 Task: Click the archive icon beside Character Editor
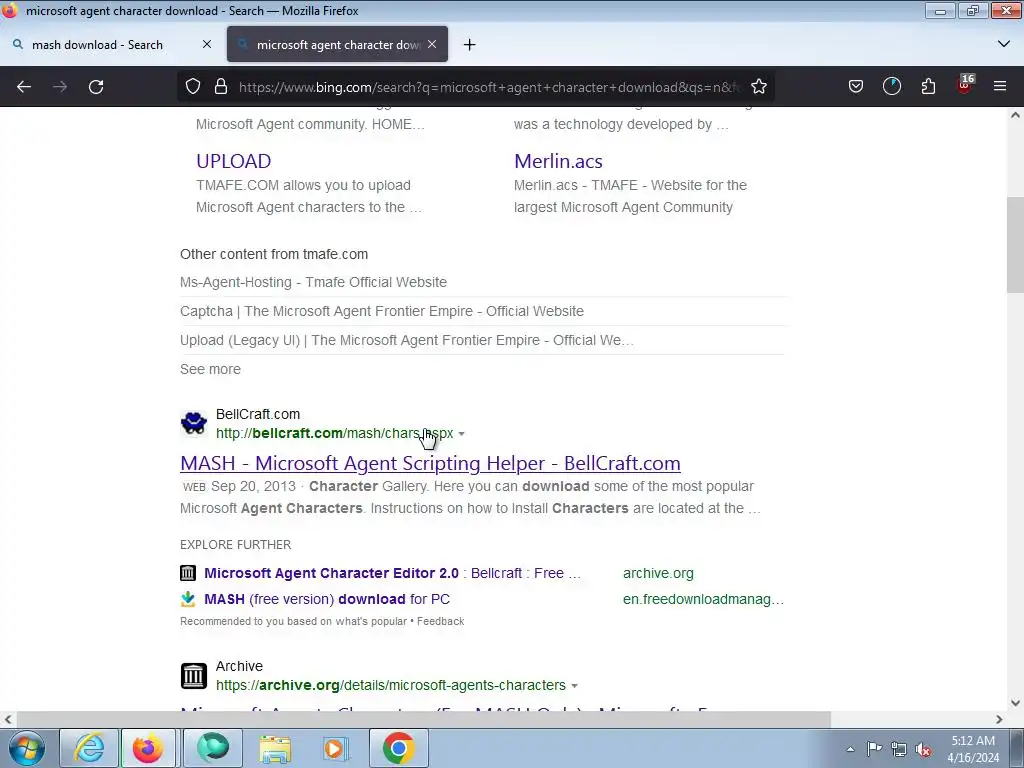[x=188, y=573]
